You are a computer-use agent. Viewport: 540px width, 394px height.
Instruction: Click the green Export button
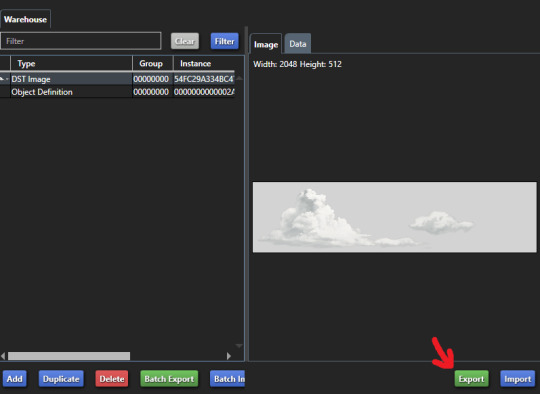pos(471,379)
